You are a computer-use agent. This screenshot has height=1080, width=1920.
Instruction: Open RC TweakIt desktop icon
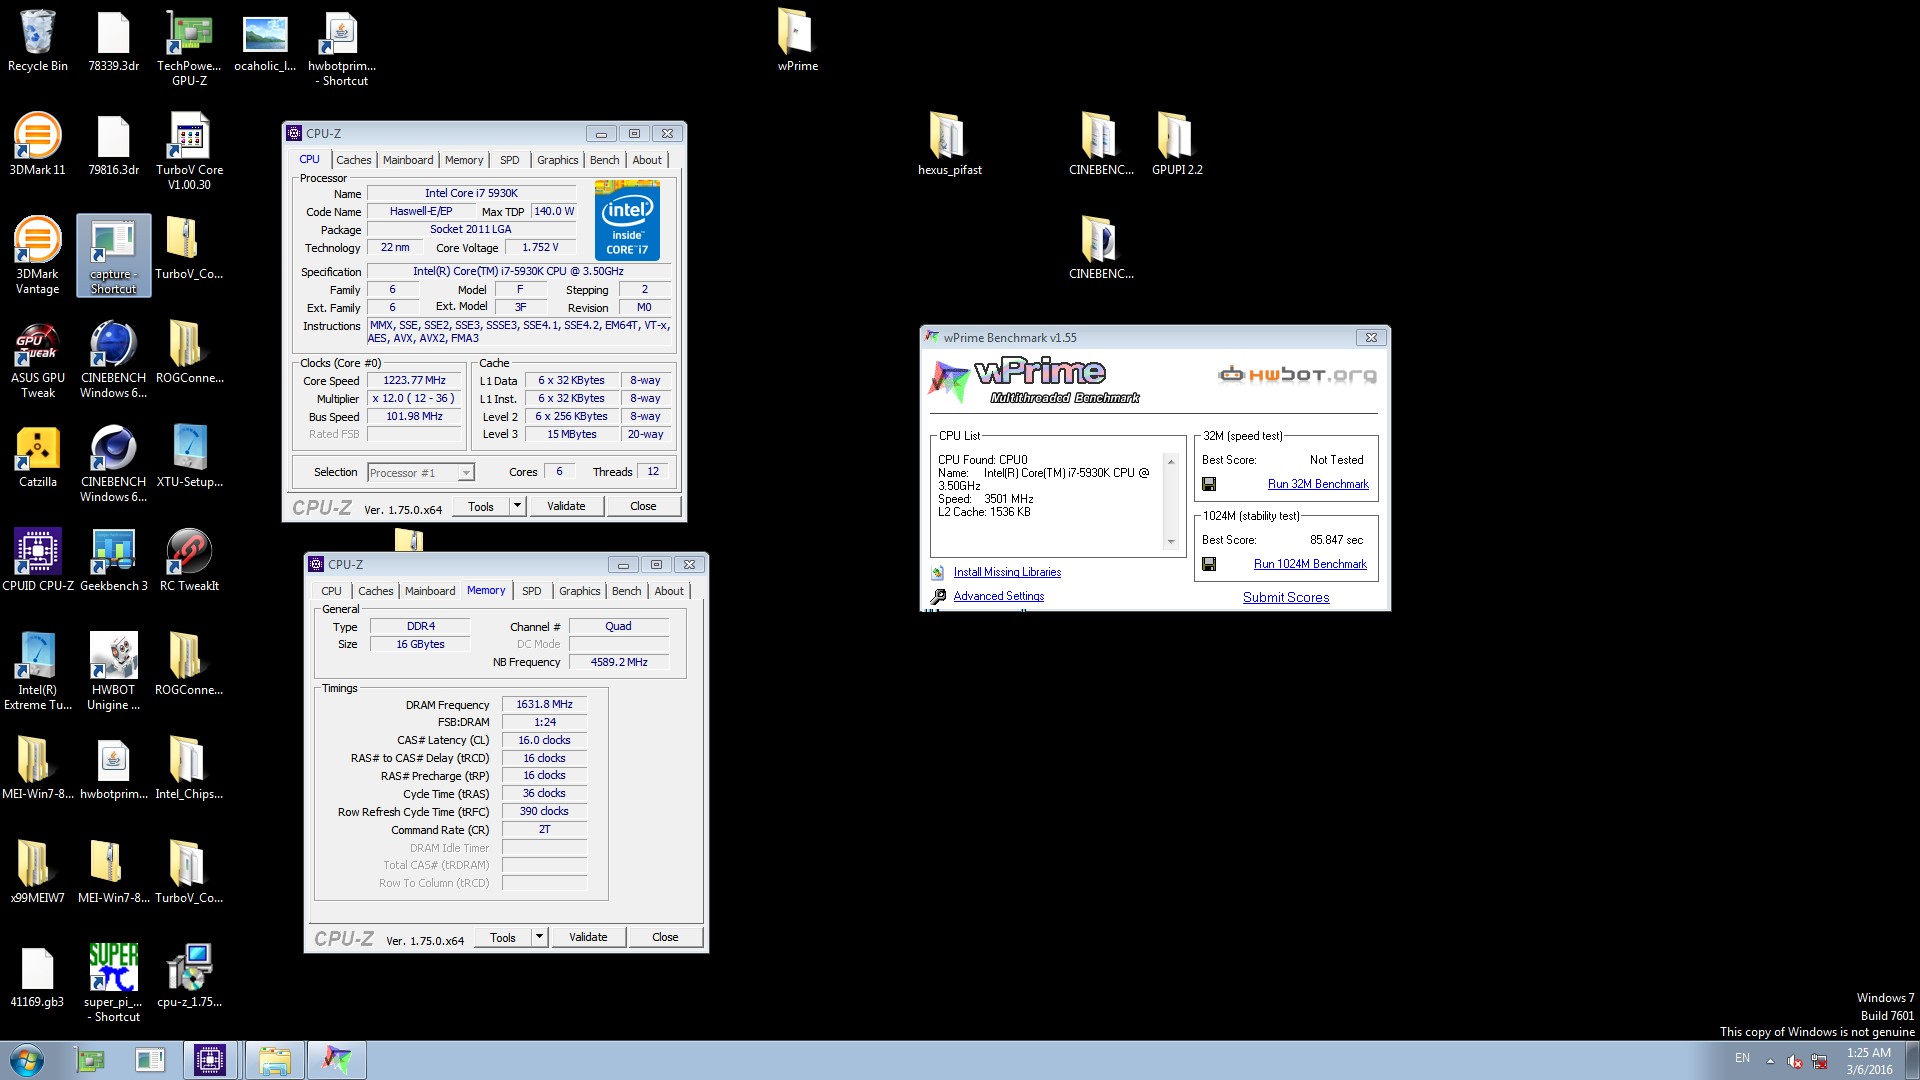189,560
